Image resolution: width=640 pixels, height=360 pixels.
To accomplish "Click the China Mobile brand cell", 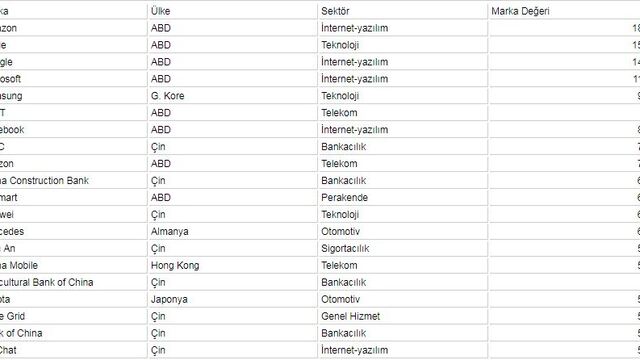I will pos(19,265).
